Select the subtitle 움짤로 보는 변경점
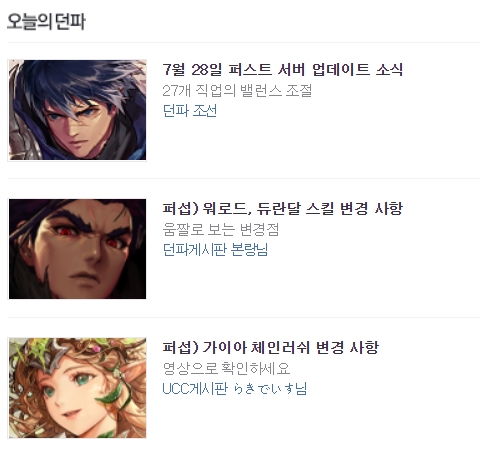 pos(221,229)
